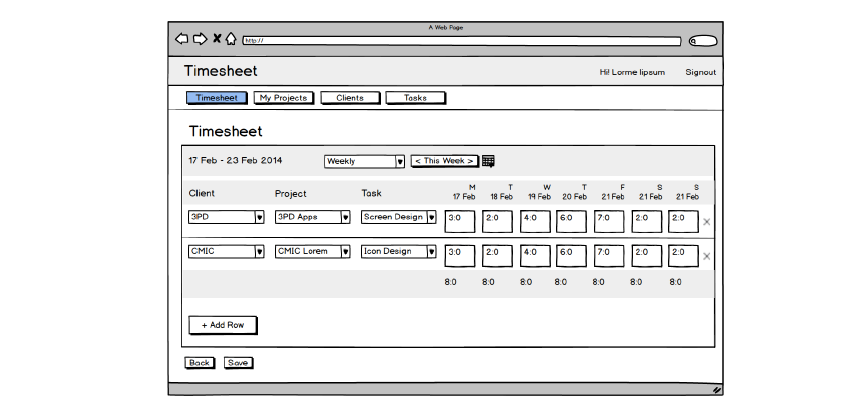
Task: Open the Icon Design task dropdown
Action: (432, 252)
